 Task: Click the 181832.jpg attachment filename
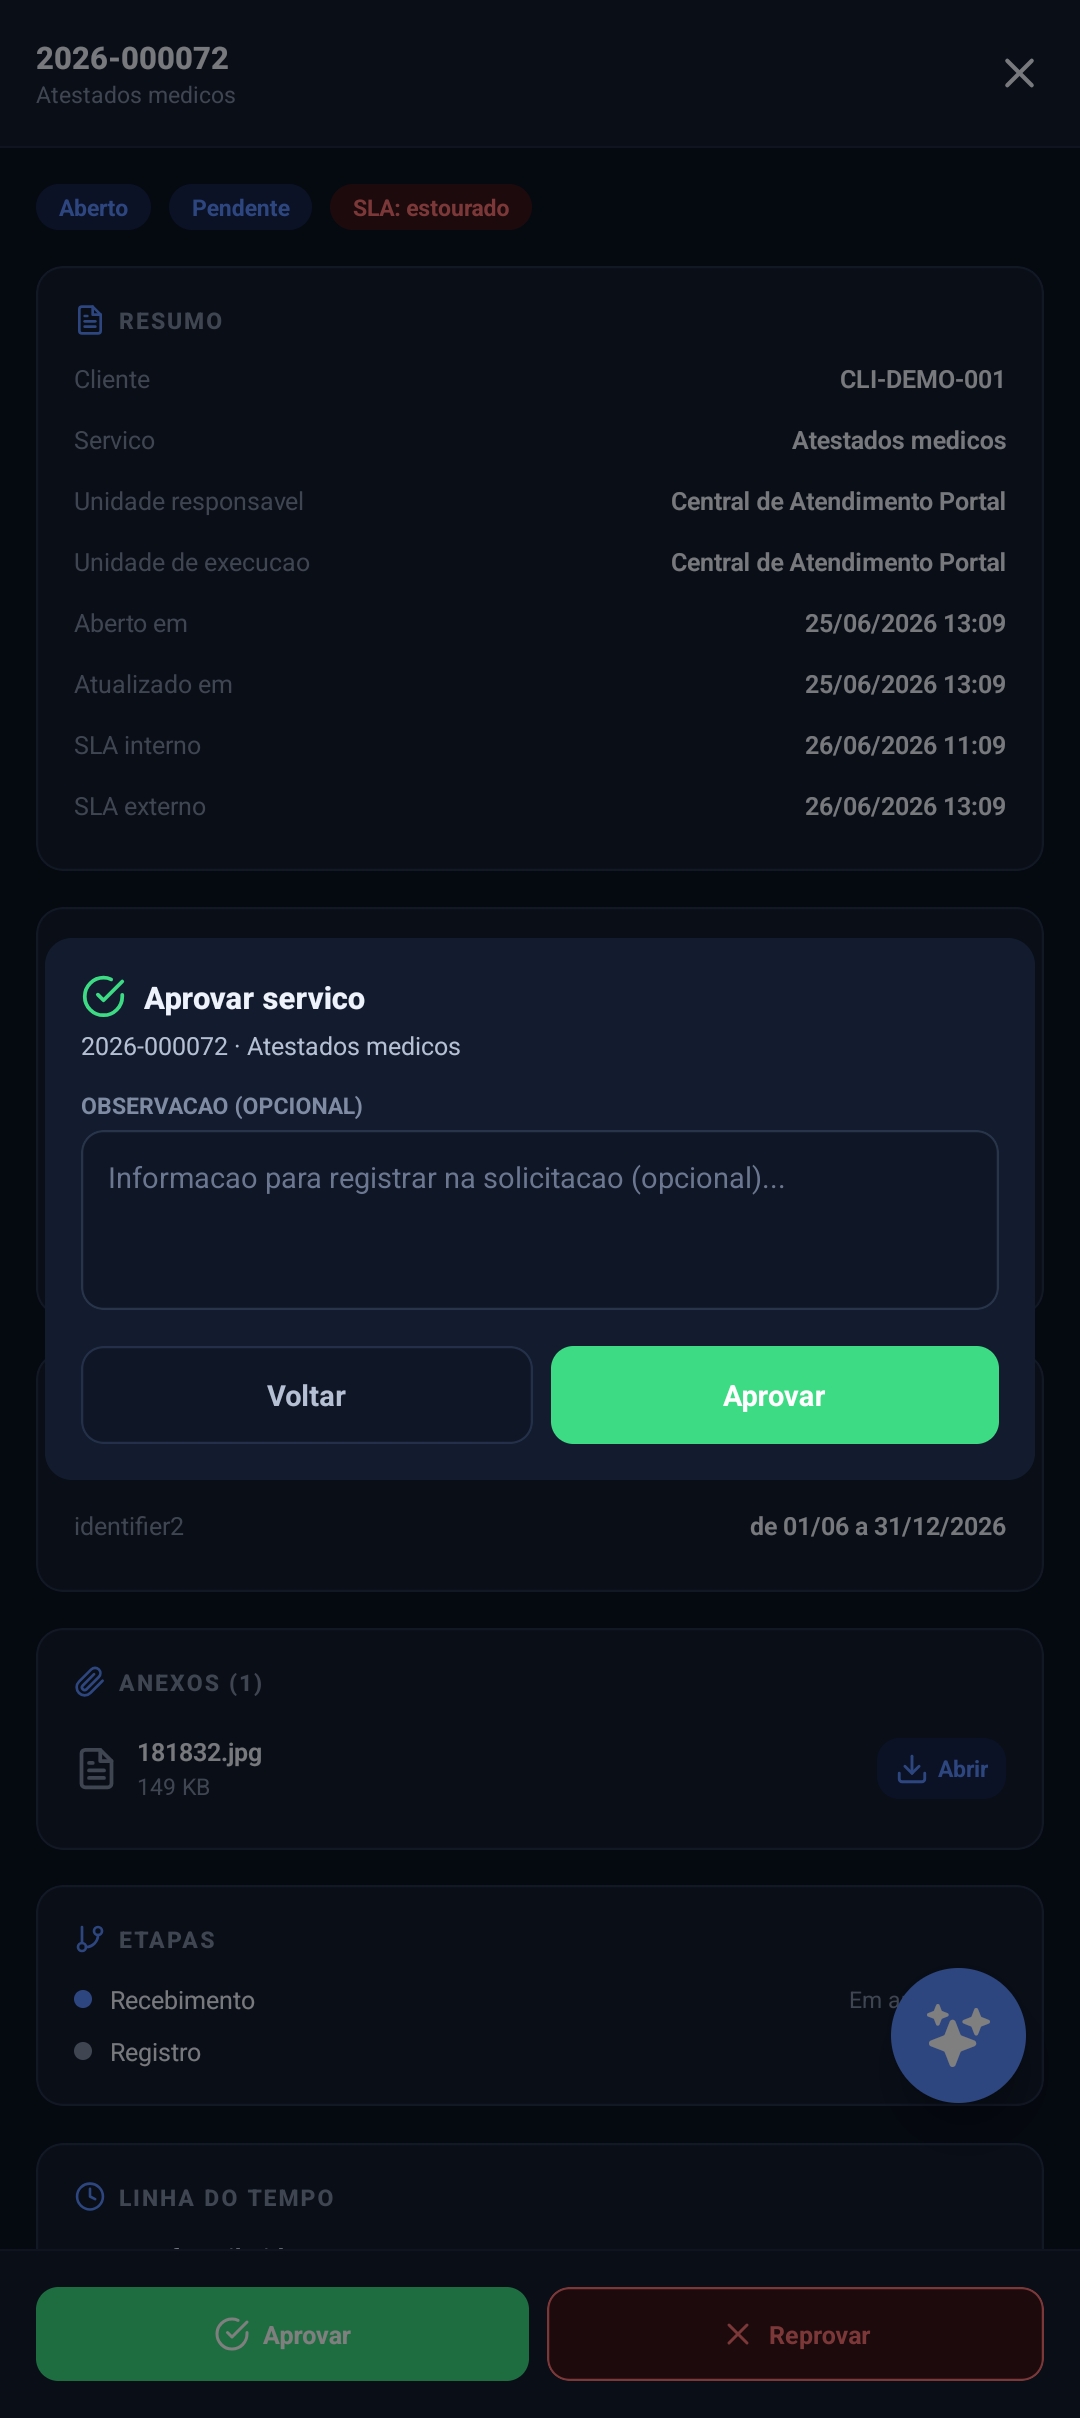[200, 1753]
